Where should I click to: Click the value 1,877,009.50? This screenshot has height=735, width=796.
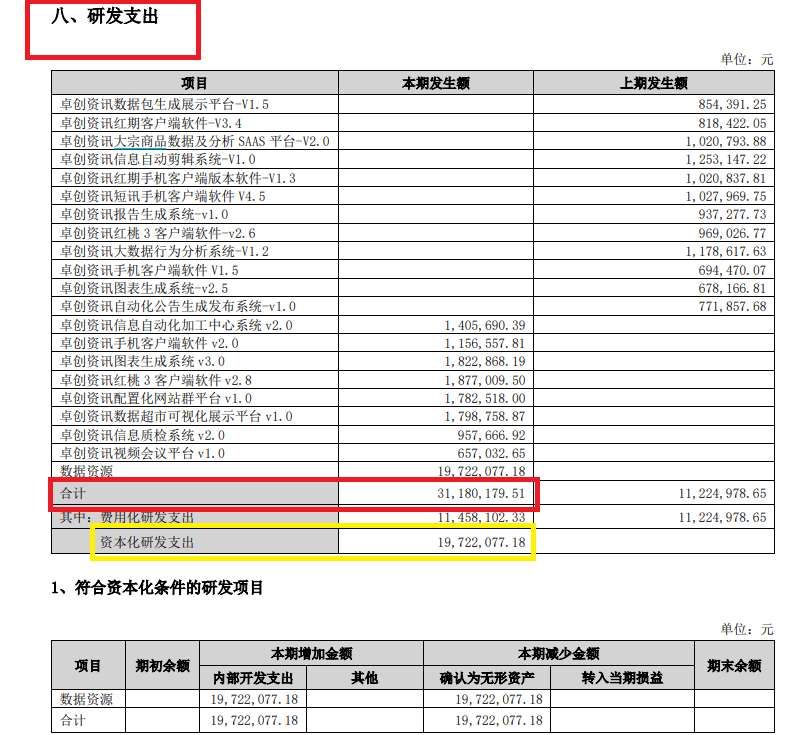pyautogui.click(x=485, y=380)
